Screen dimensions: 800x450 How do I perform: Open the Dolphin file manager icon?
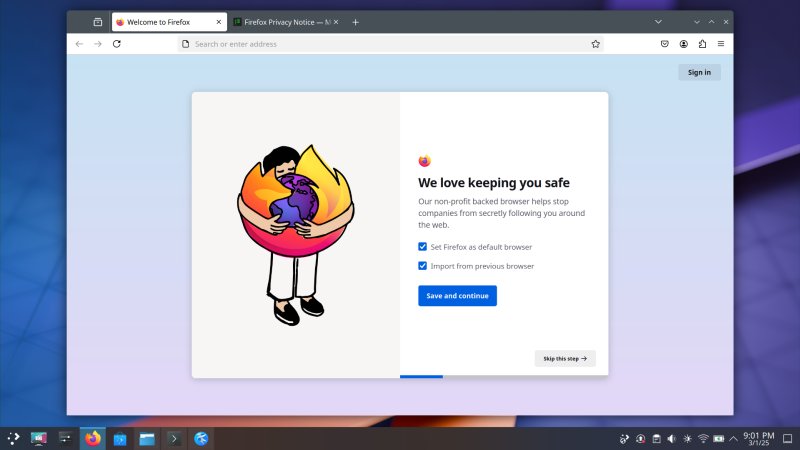coord(147,438)
